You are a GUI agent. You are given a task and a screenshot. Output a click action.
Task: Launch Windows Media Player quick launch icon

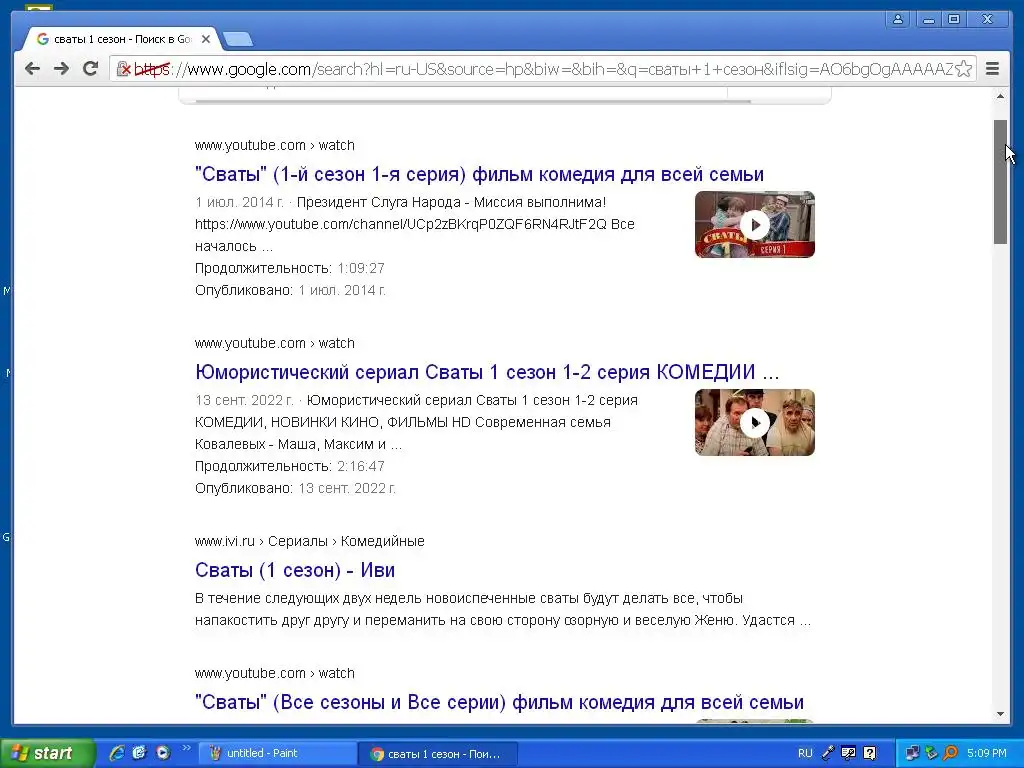(163, 753)
